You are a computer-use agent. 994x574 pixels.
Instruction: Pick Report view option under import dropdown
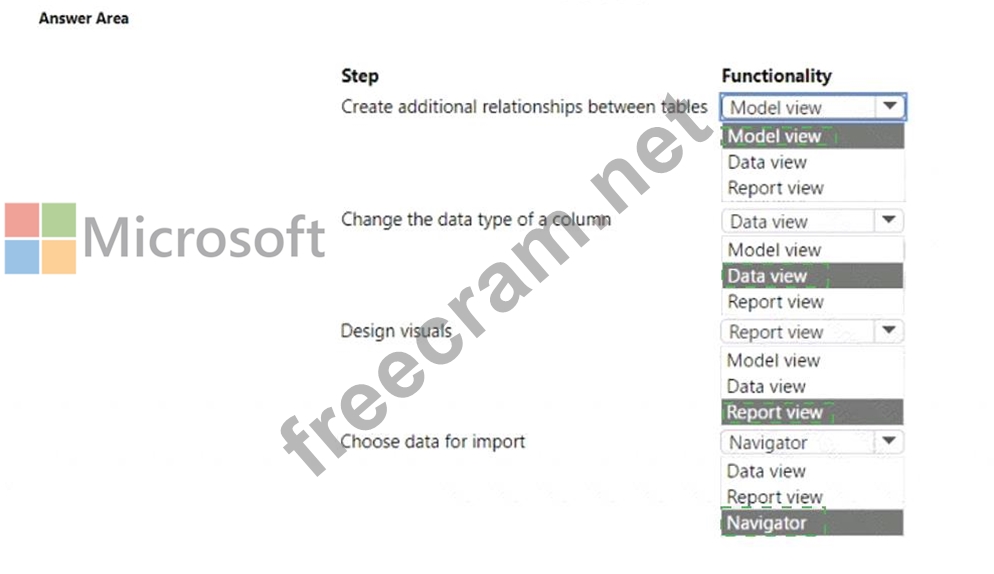pyautogui.click(x=774, y=497)
